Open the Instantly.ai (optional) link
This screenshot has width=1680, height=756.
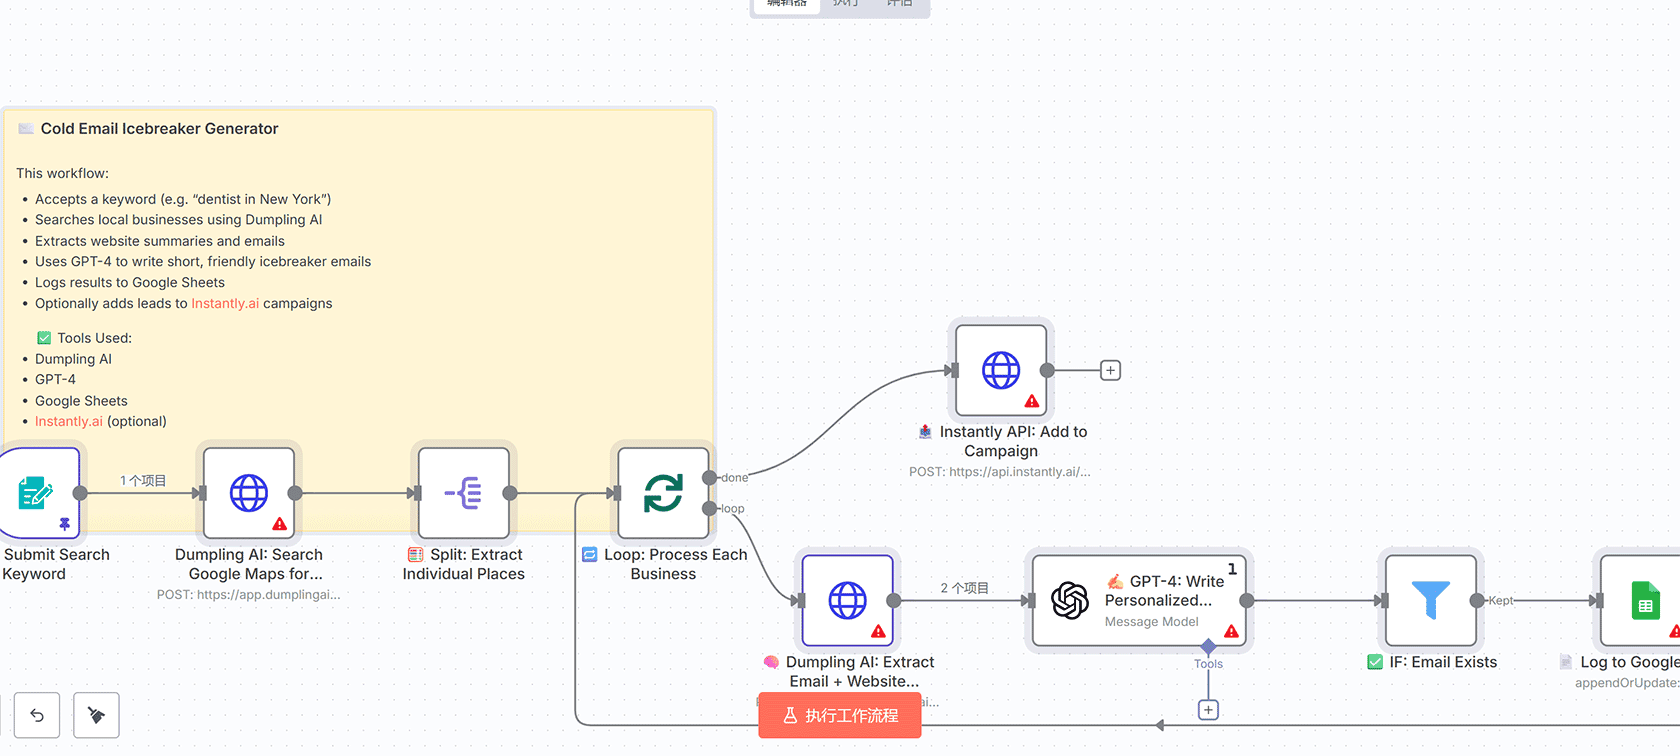click(x=69, y=421)
